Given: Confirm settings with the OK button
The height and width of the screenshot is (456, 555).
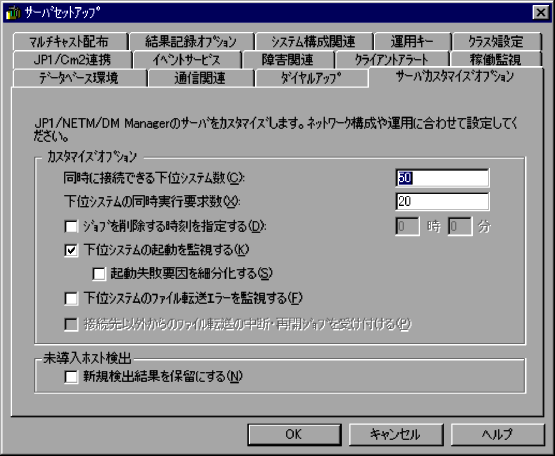Looking at the screenshot, I should click(x=294, y=434).
